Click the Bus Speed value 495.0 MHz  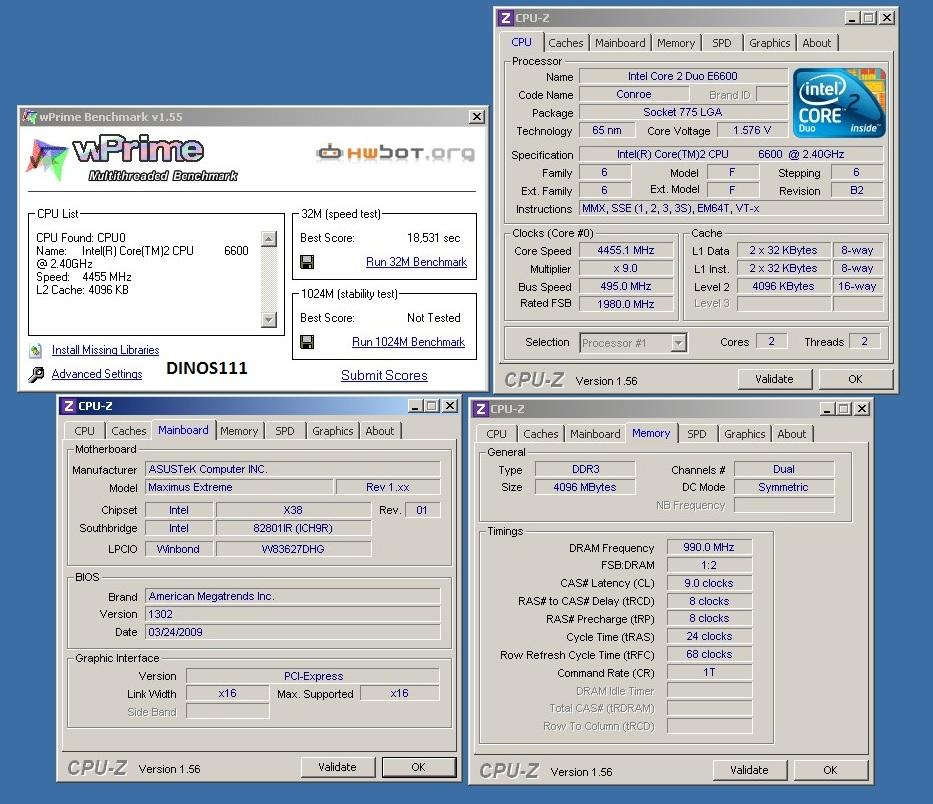point(626,286)
